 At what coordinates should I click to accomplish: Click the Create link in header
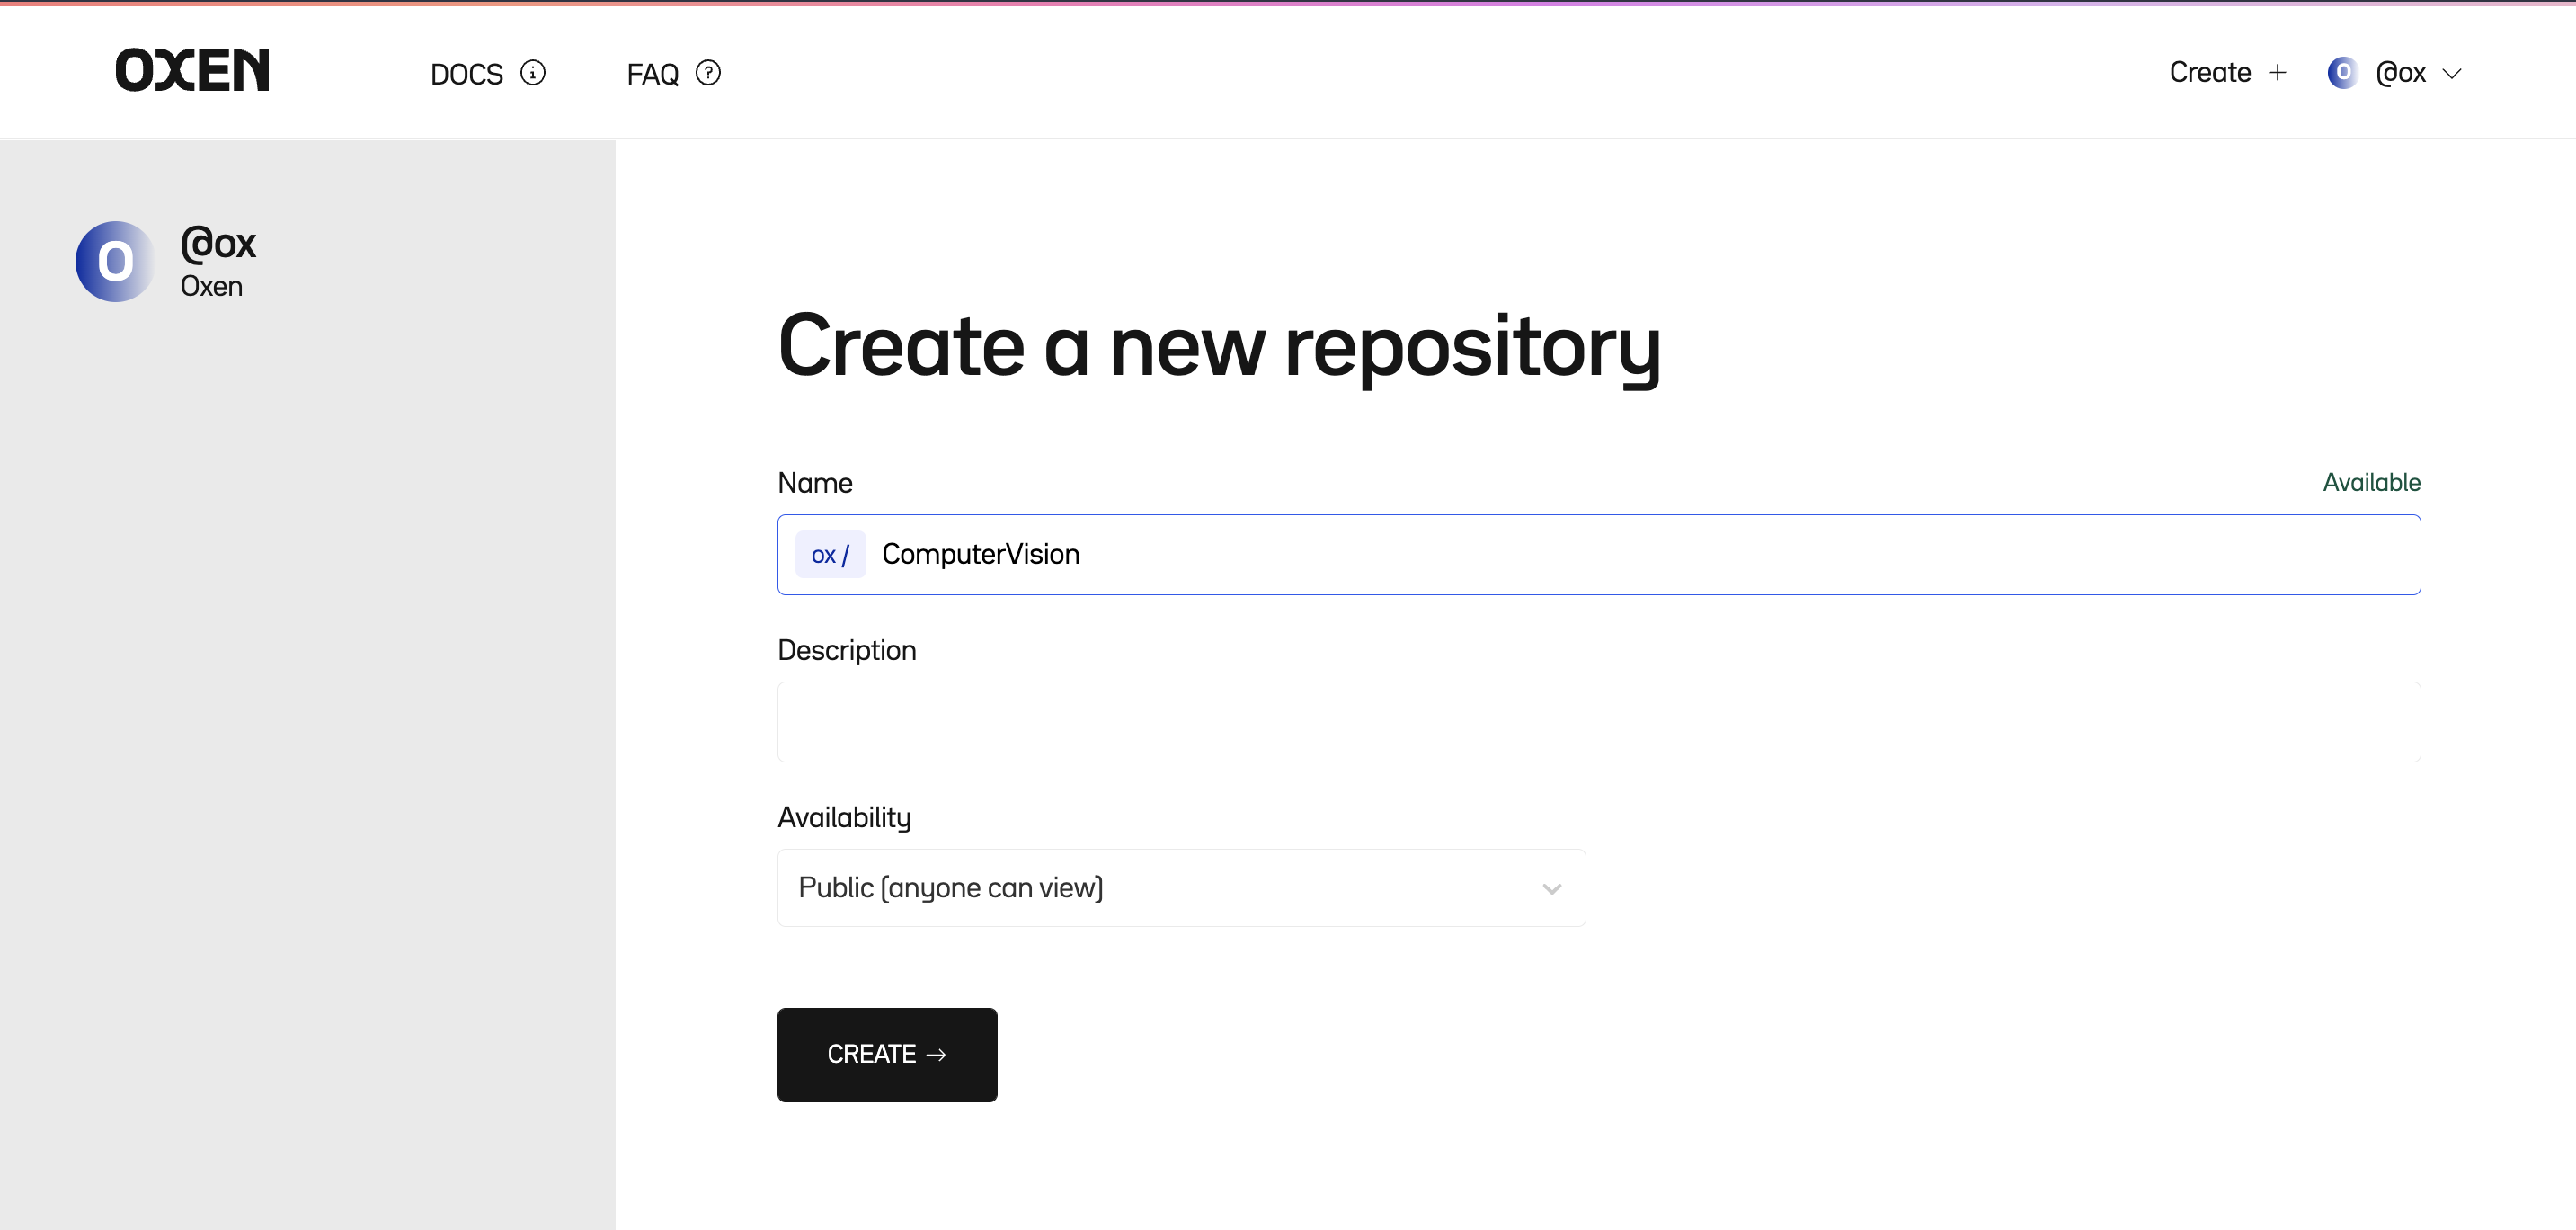click(2209, 73)
